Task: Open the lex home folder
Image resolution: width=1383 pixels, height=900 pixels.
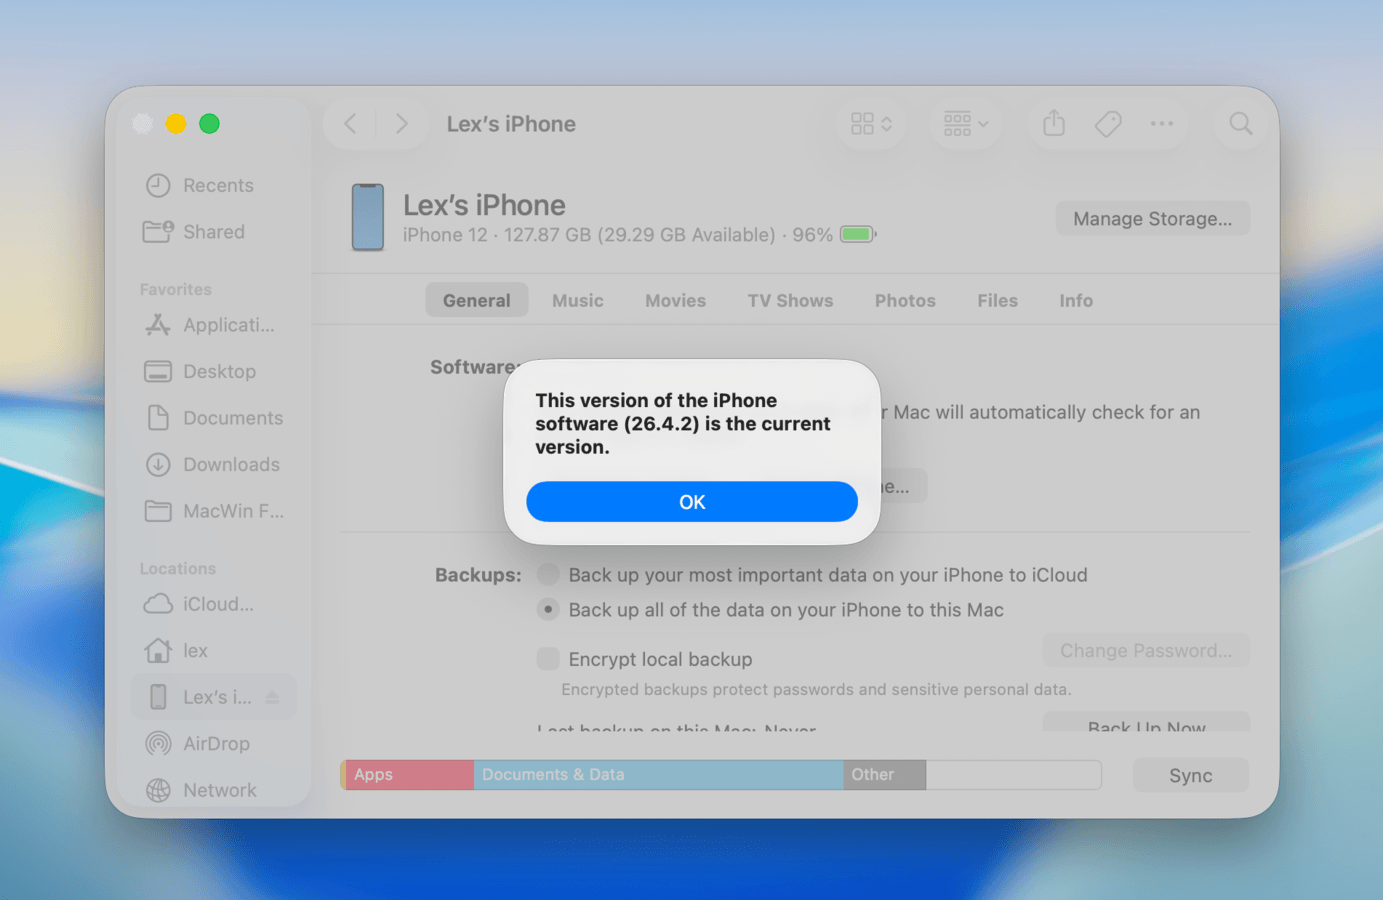Action: 177,651
